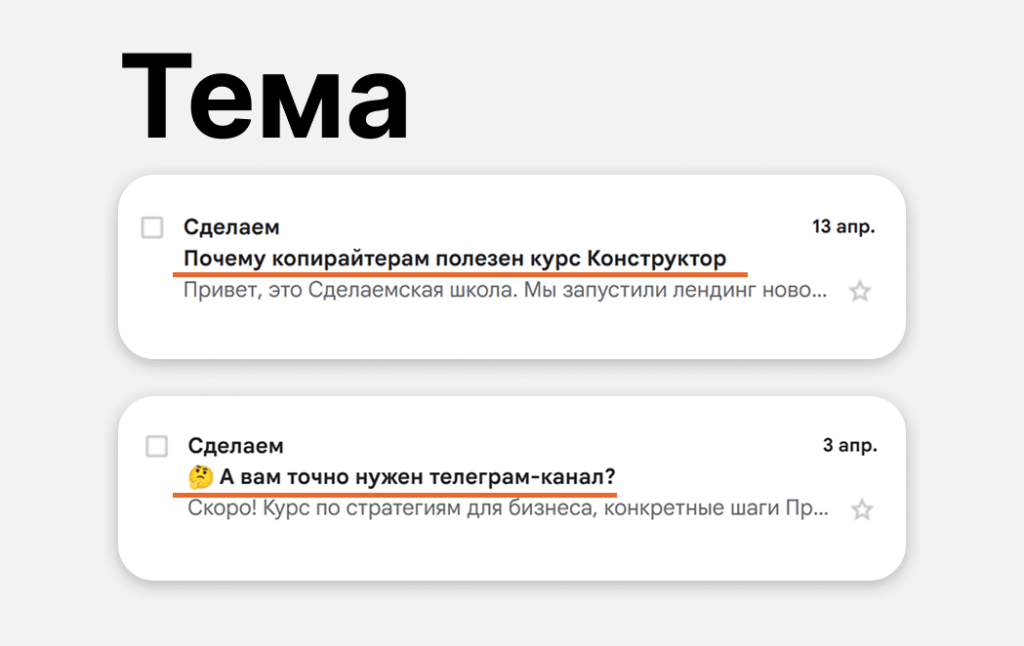Click the word 'телеграм-канал?' in the subject
The height and width of the screenshot is (646, 1024).
[522, 477]
